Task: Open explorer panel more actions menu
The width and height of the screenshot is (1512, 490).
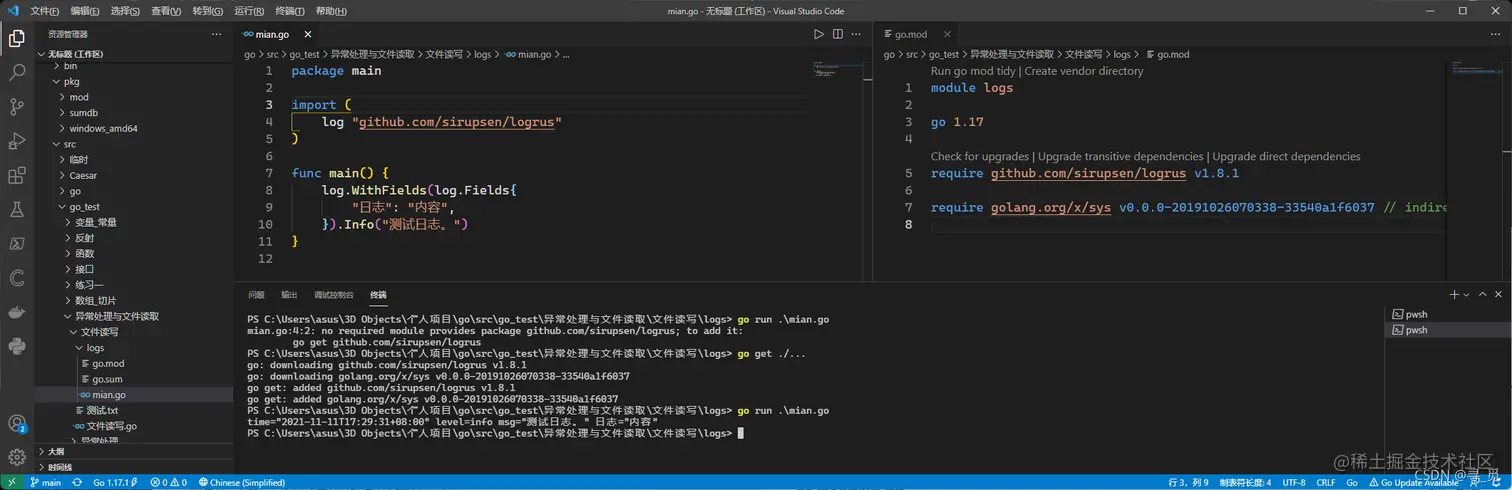Action: [x=216, y=34]
